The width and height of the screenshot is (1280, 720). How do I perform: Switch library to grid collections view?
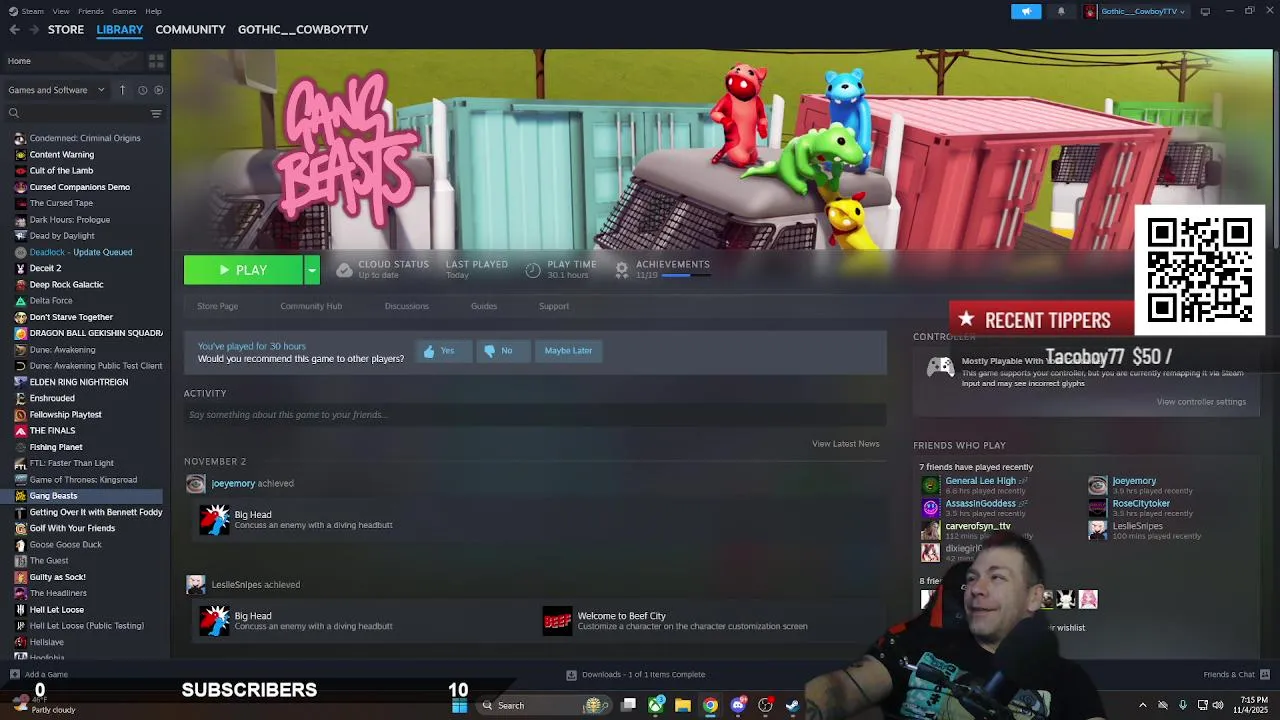tap(156, 61)
